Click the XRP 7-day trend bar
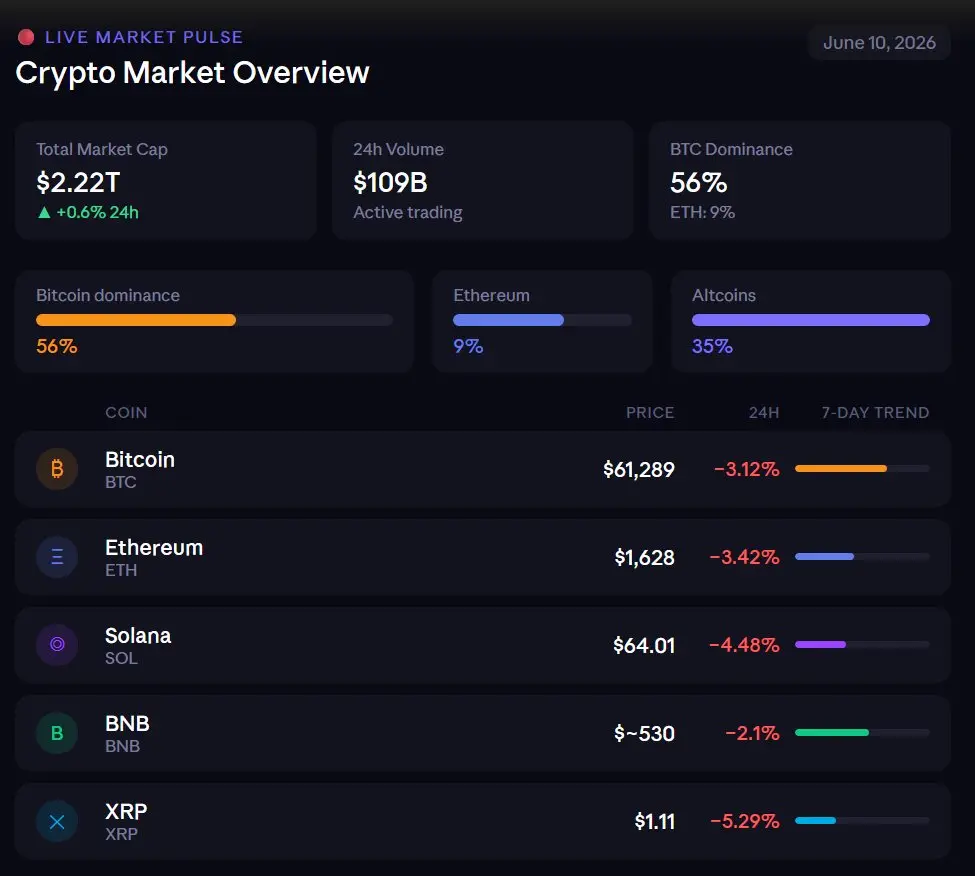The image size is (975, 876). point(862,821)
